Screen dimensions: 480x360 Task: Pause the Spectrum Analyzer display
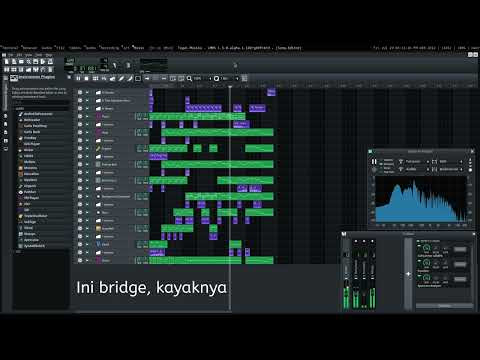(374, 162)
